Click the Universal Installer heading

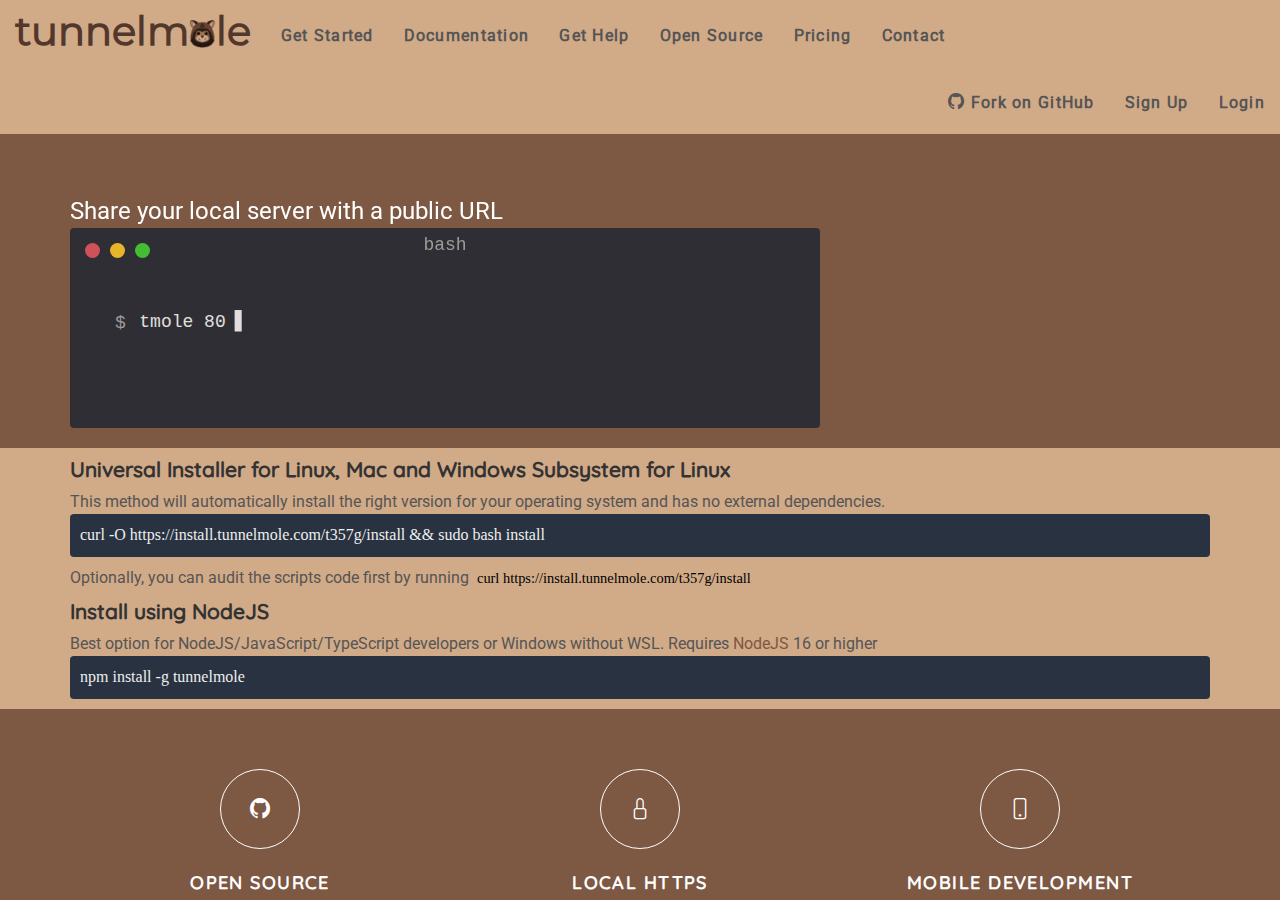[400, 470]
